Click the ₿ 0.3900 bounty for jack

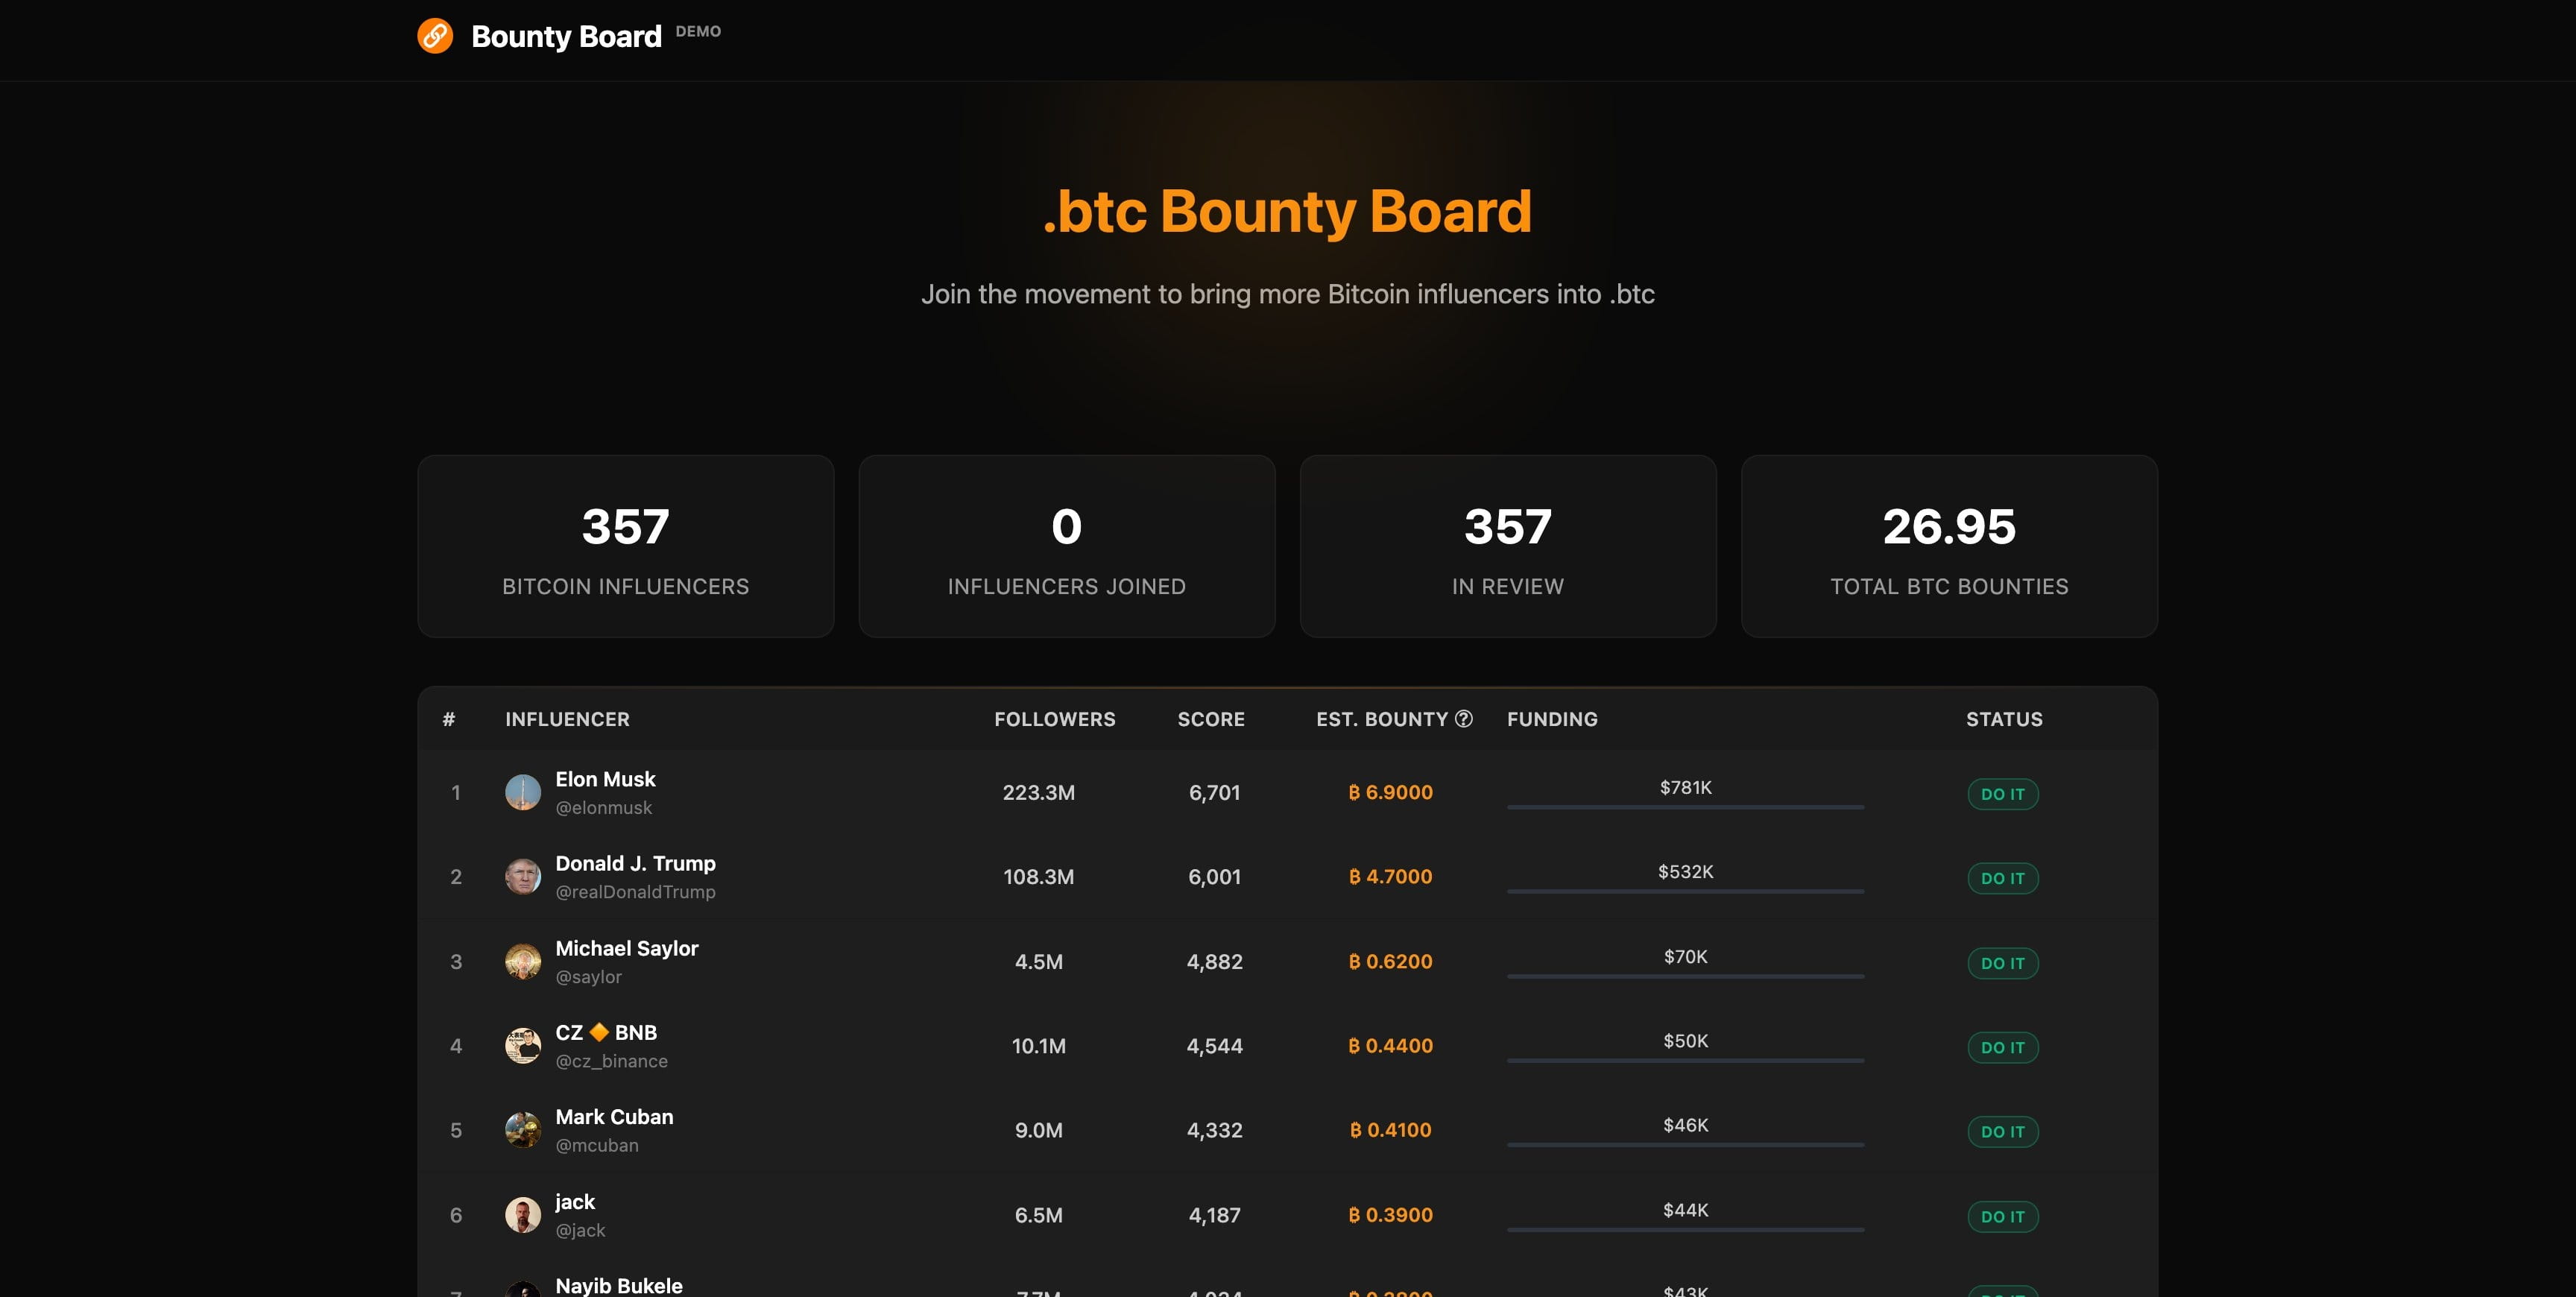coord(1390,1215)
